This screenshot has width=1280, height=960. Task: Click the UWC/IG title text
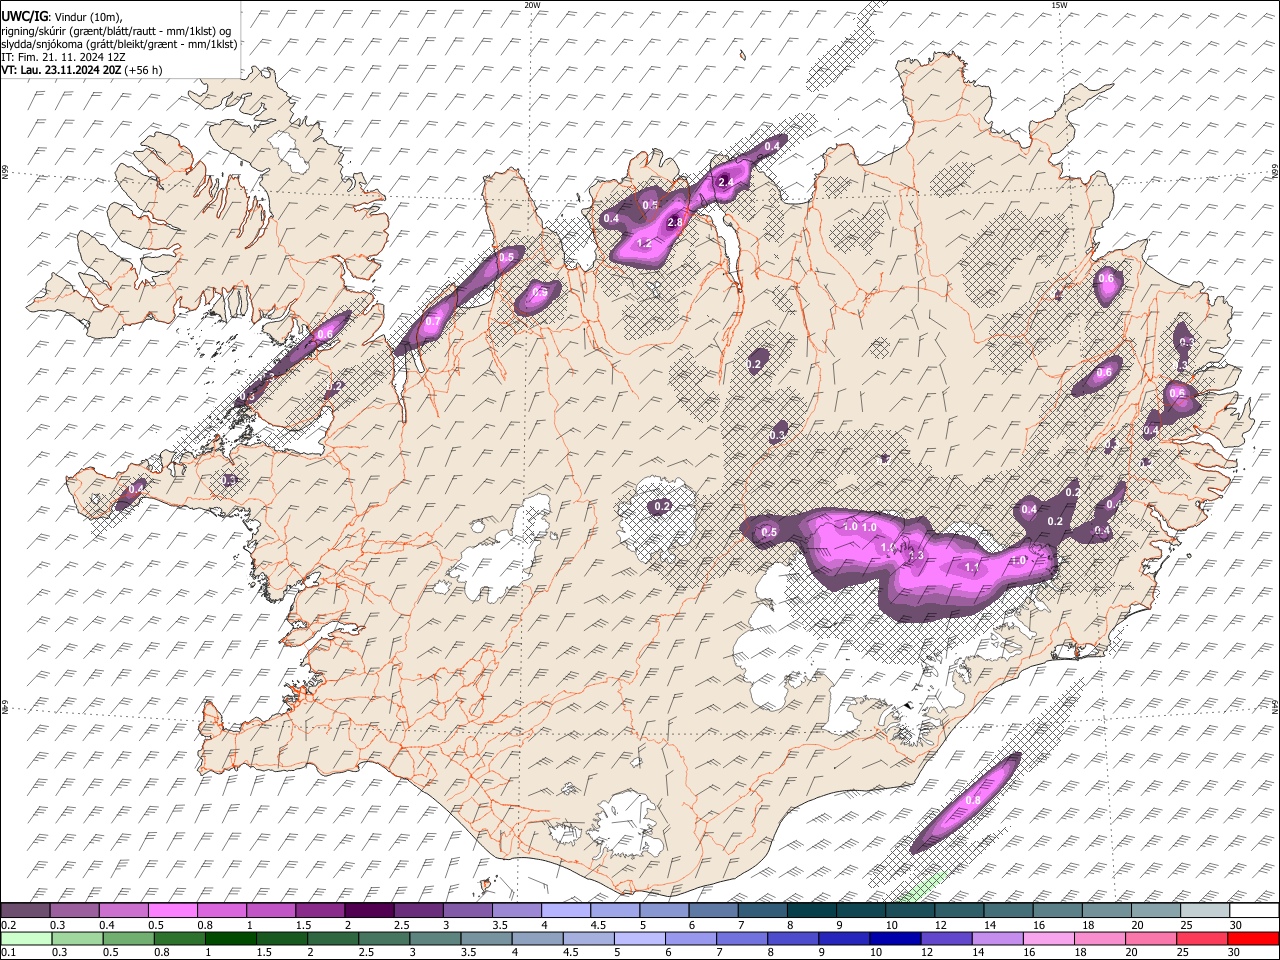25,16
